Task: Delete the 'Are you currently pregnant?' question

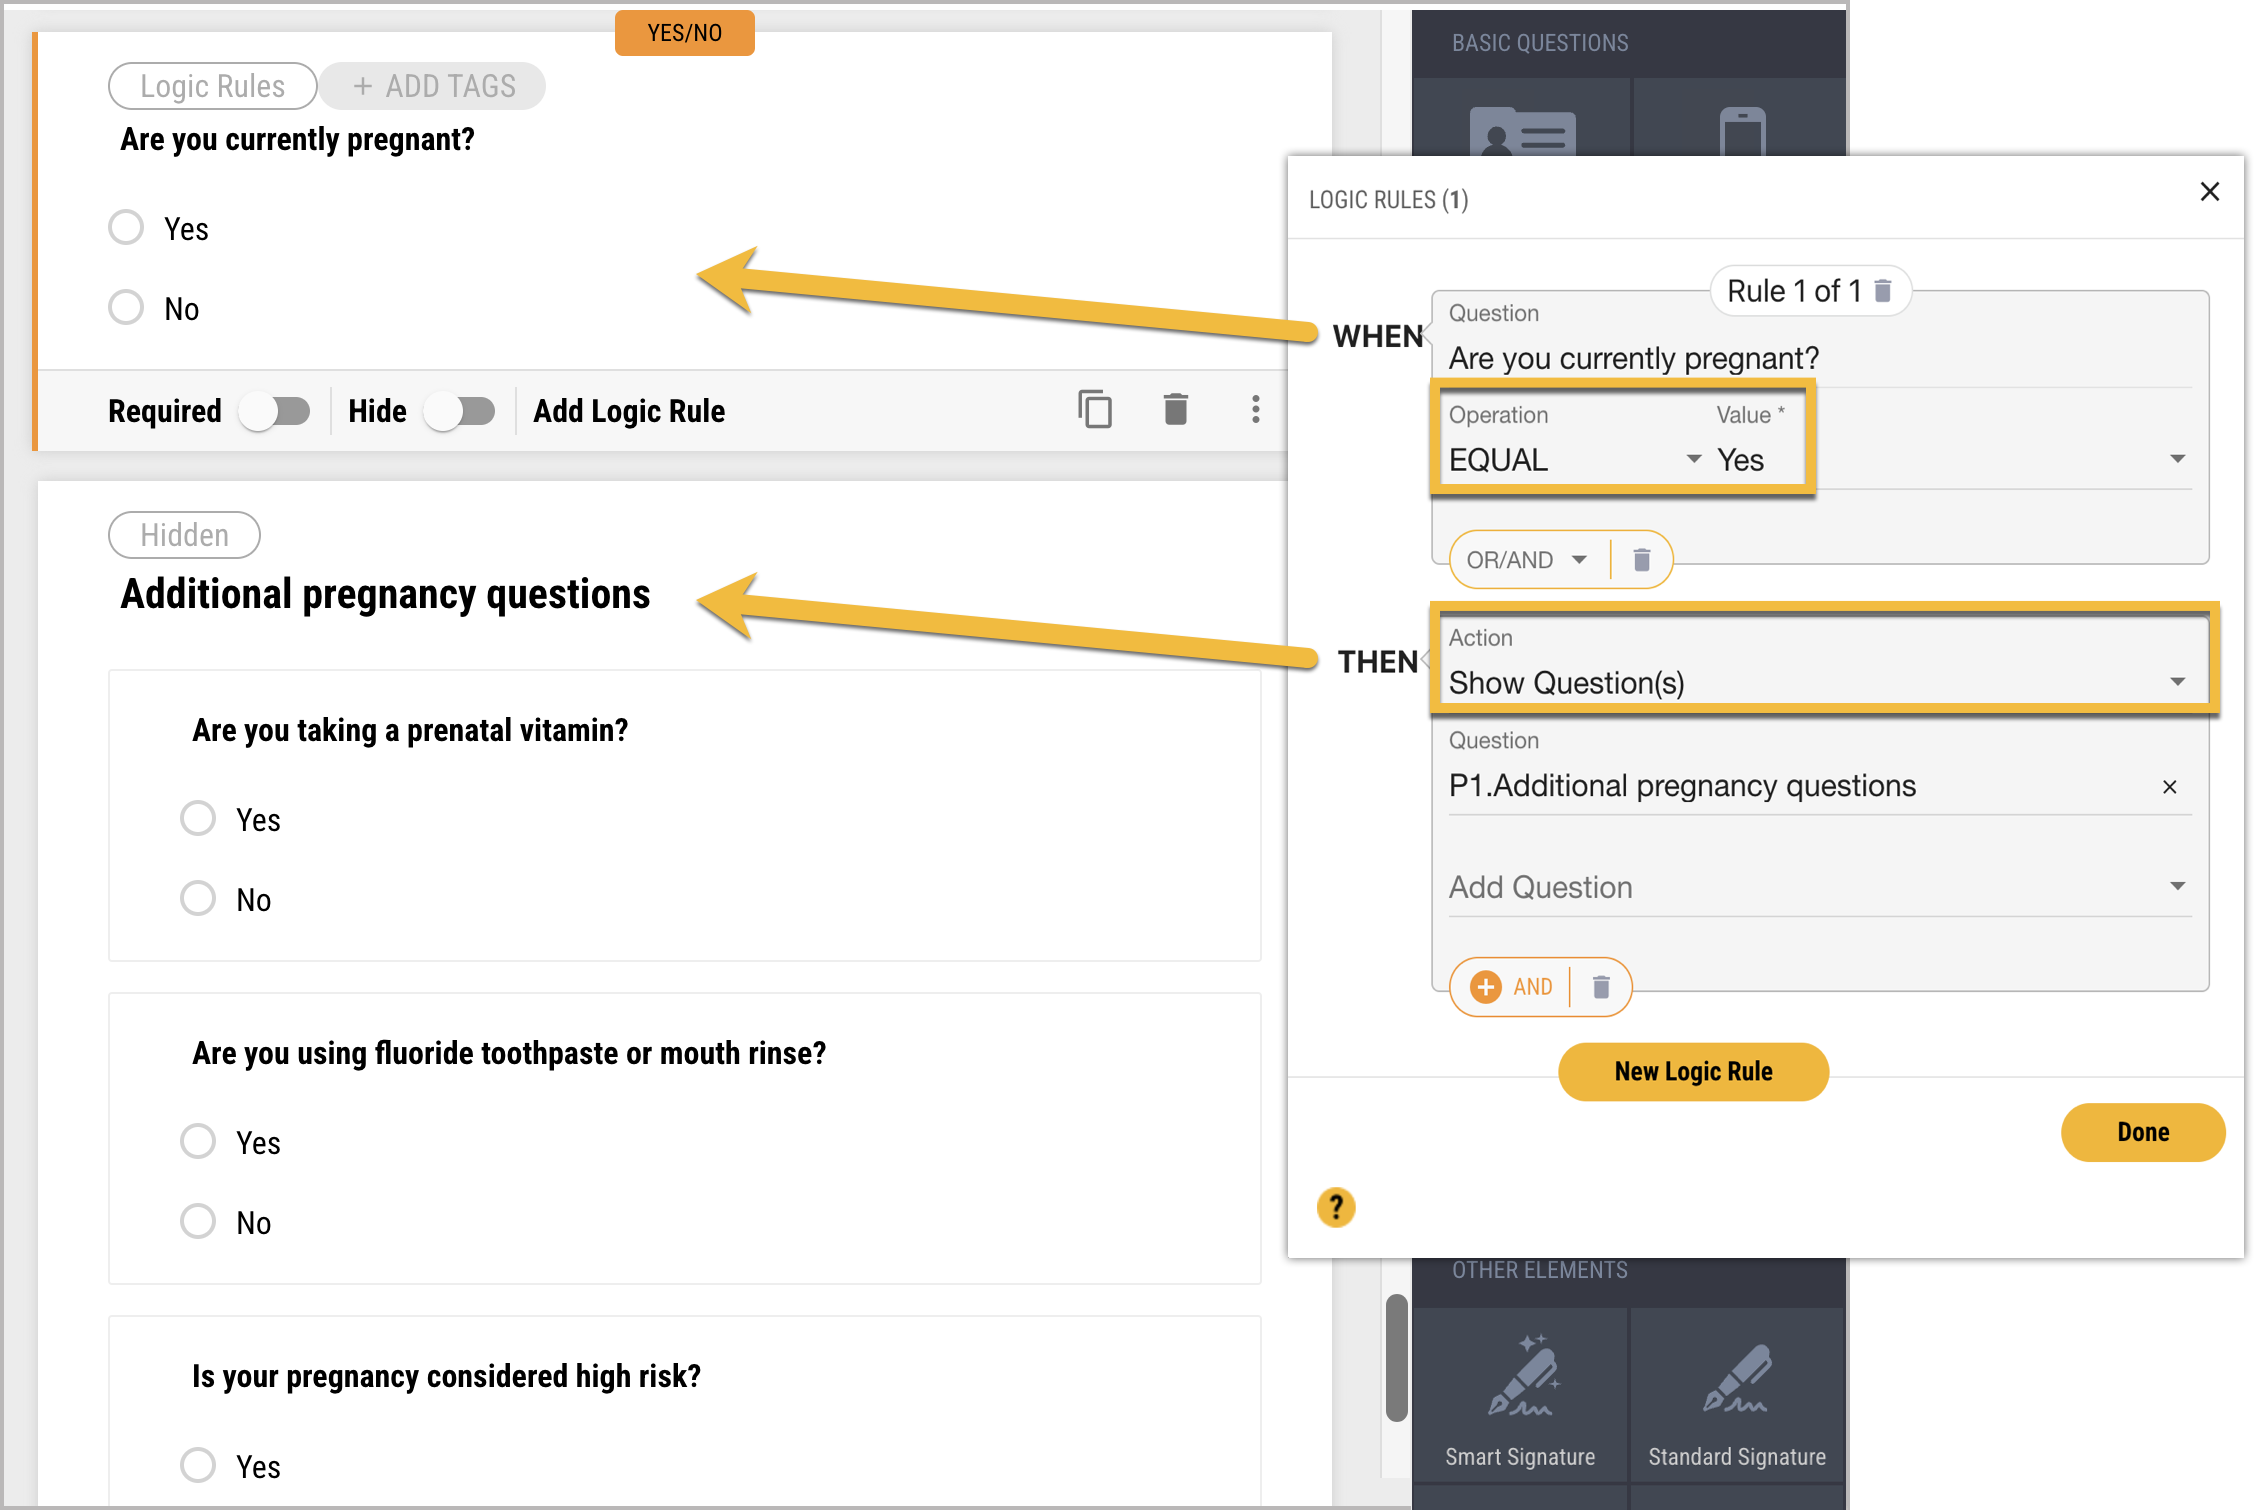Action: [x=1176, y=409]
